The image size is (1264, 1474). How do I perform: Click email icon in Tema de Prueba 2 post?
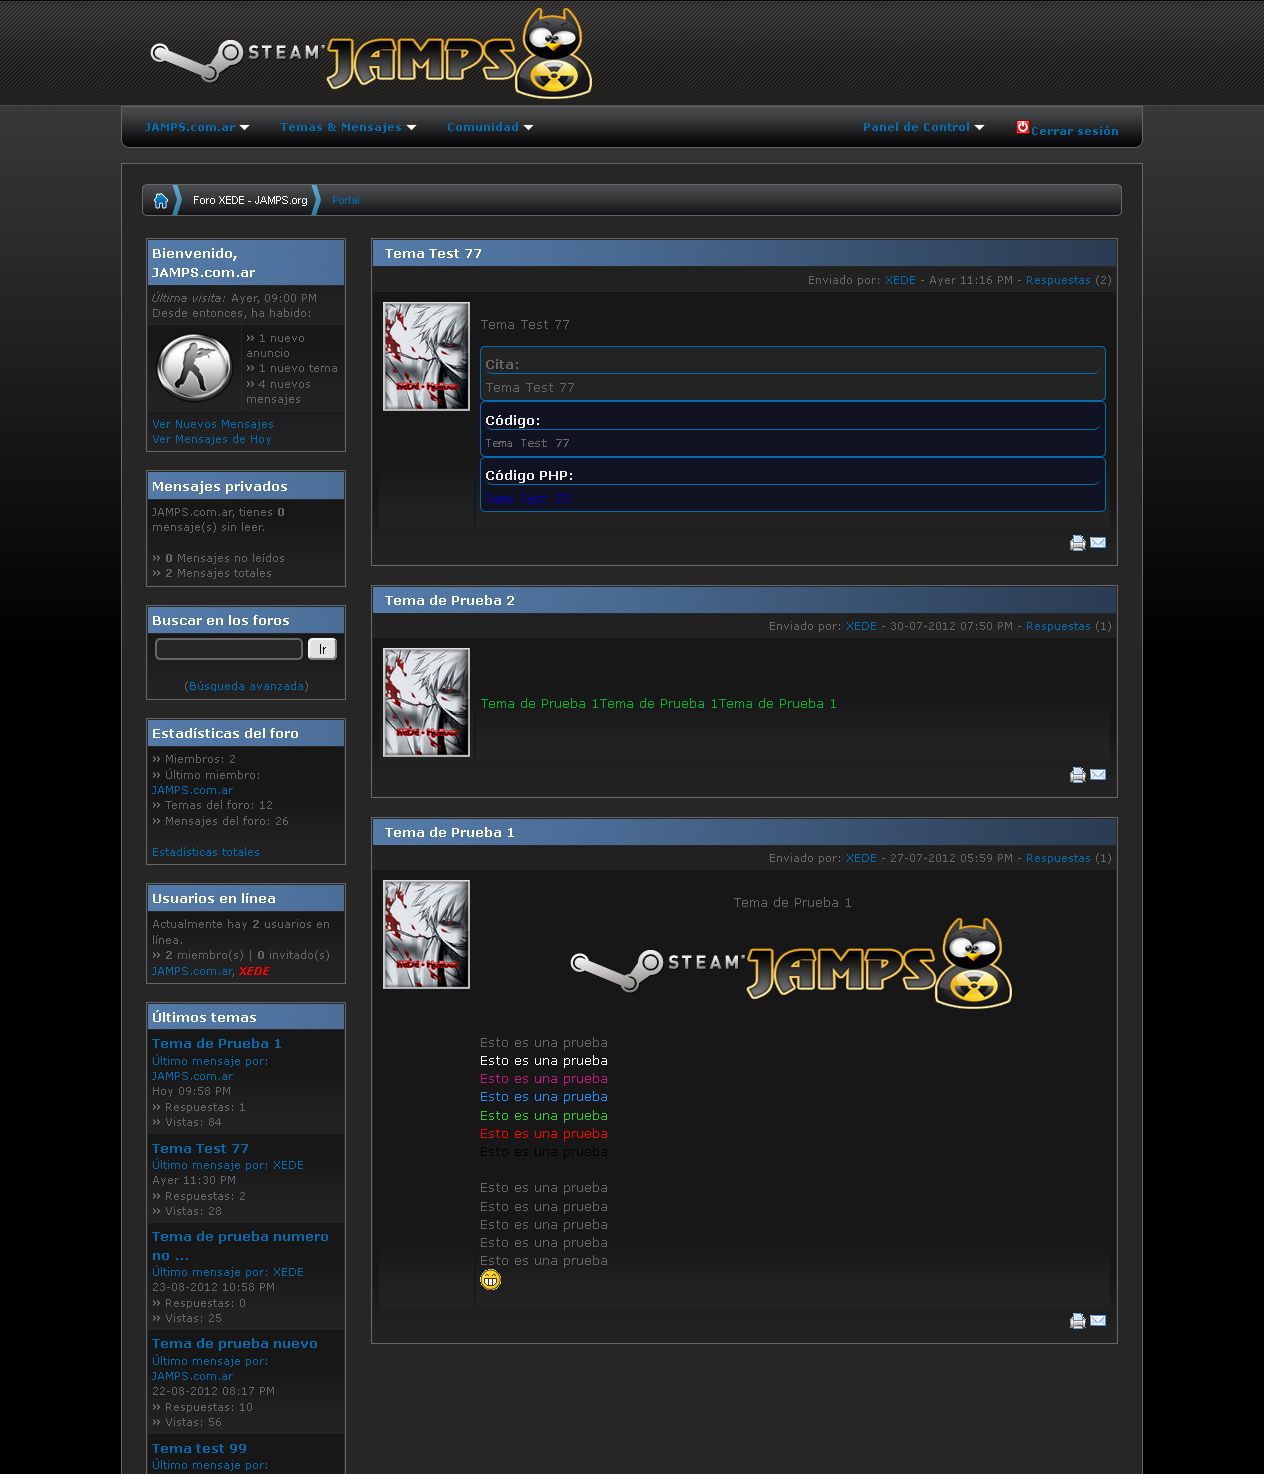(1098, 775)
